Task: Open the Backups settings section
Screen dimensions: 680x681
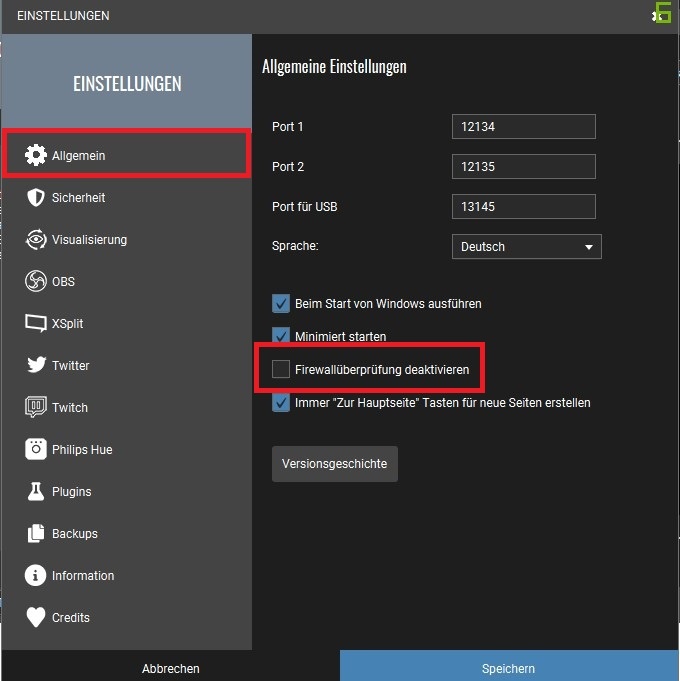Action: [x=74, y=534]
